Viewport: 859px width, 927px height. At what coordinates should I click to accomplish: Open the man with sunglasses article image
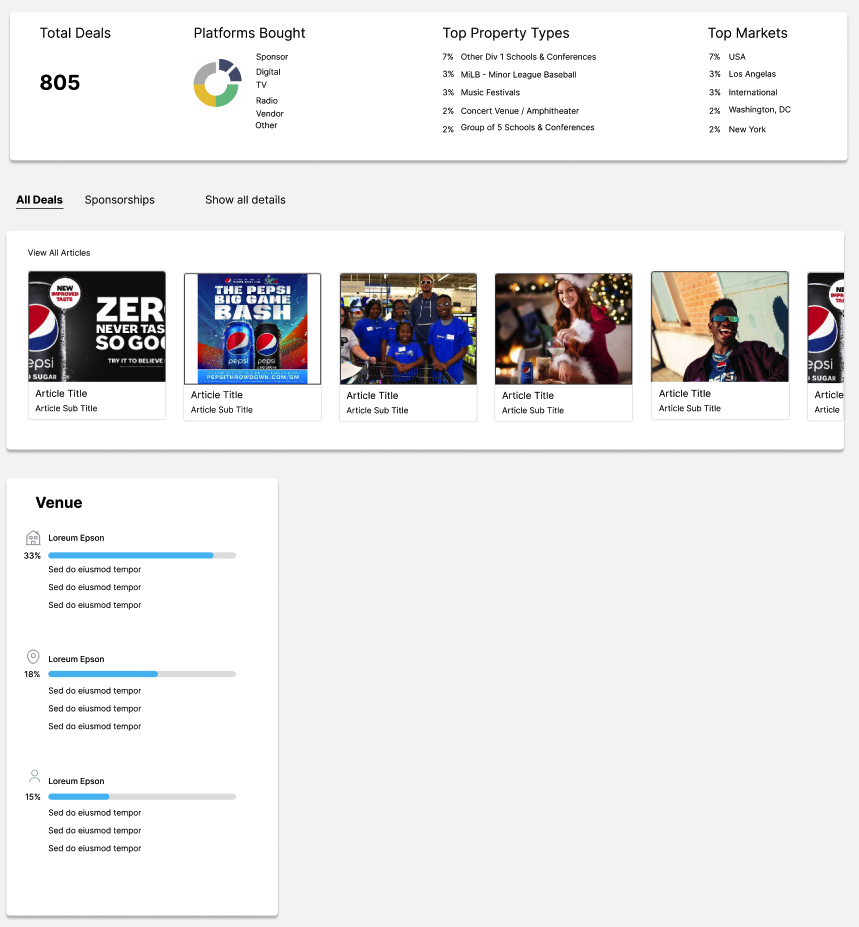(720, 326)
